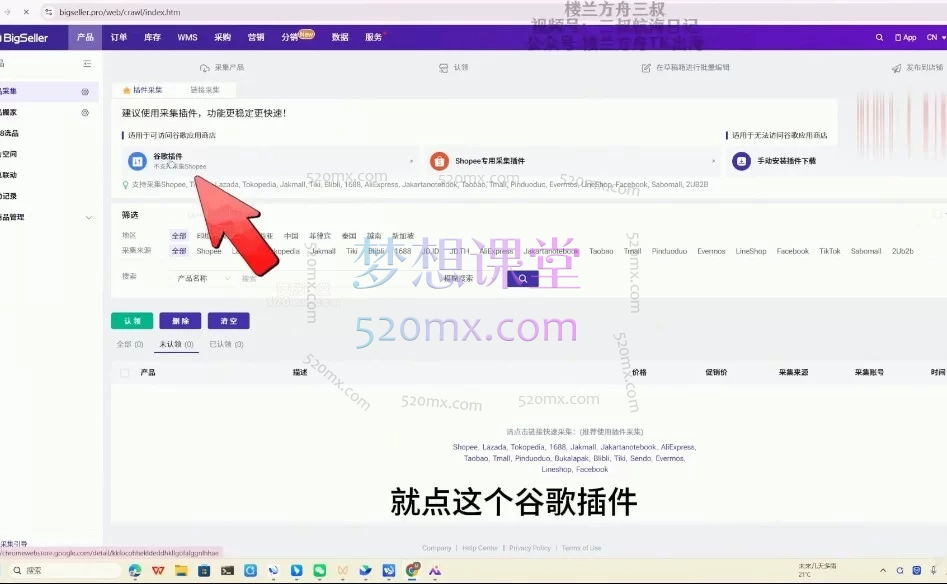This screenshot has width=947, height=584.
Task: Click the 清空 button
Action: [x=228, y=321]
